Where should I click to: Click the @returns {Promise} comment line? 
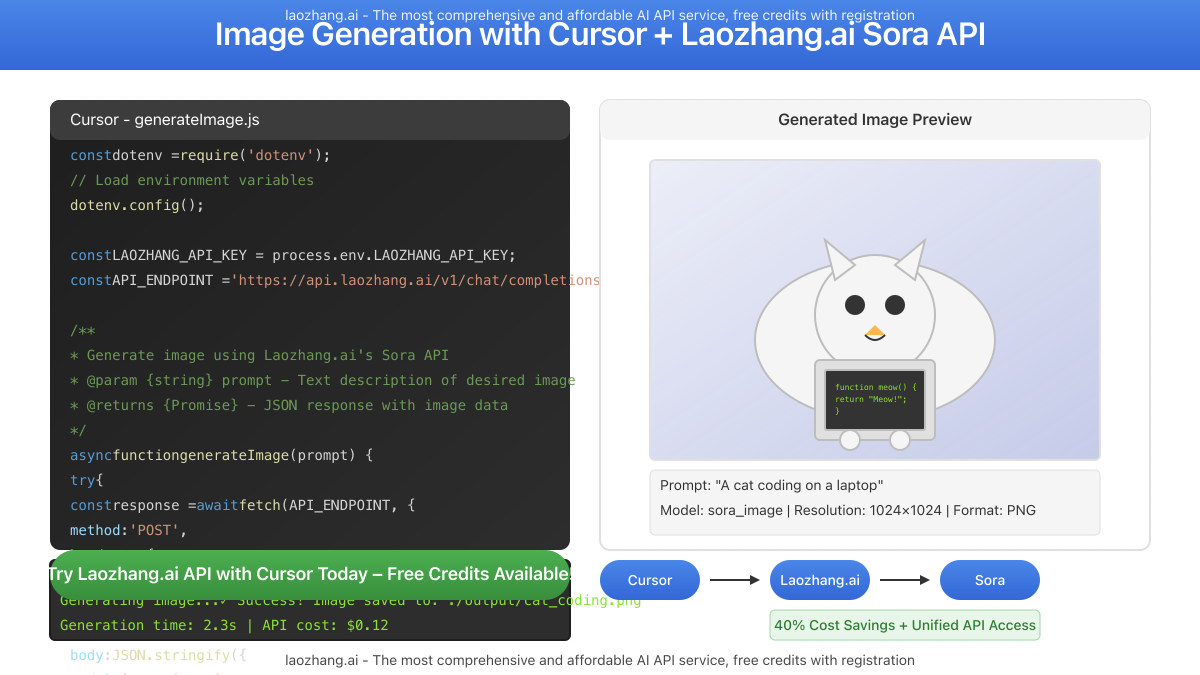point(289,405)
